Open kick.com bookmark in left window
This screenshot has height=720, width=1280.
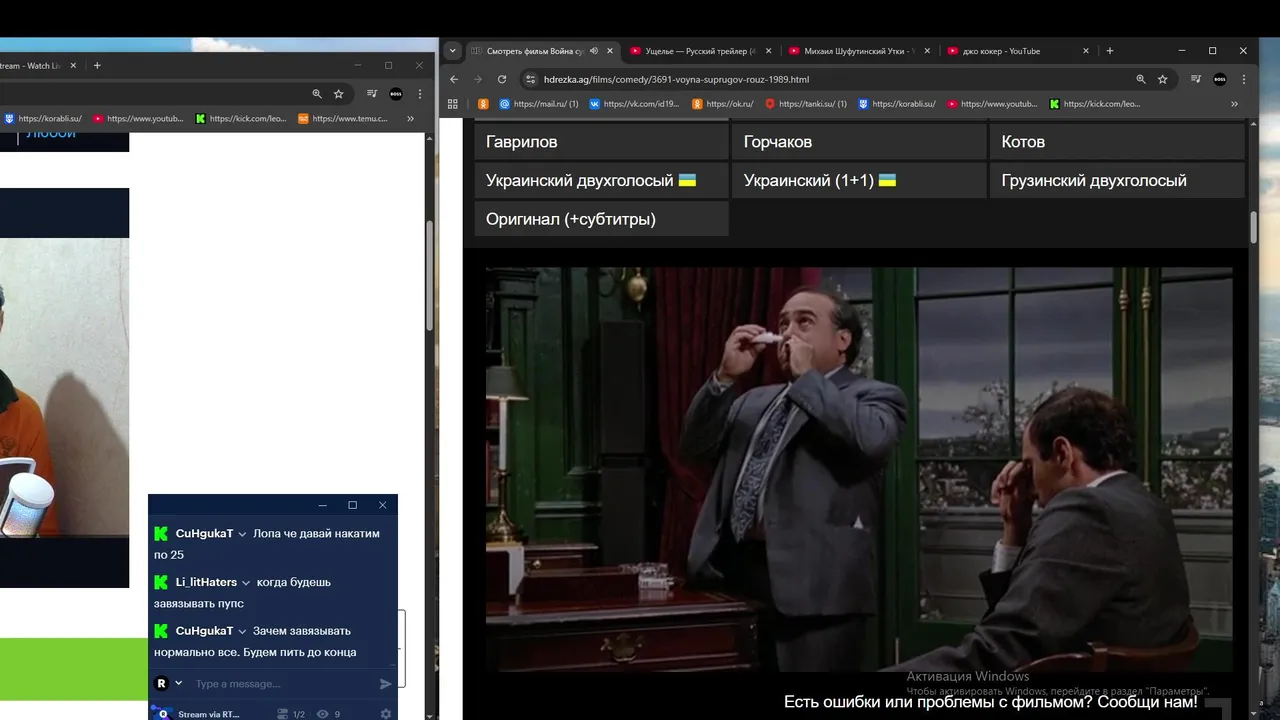pyautogui.click(x=241, y=118)
